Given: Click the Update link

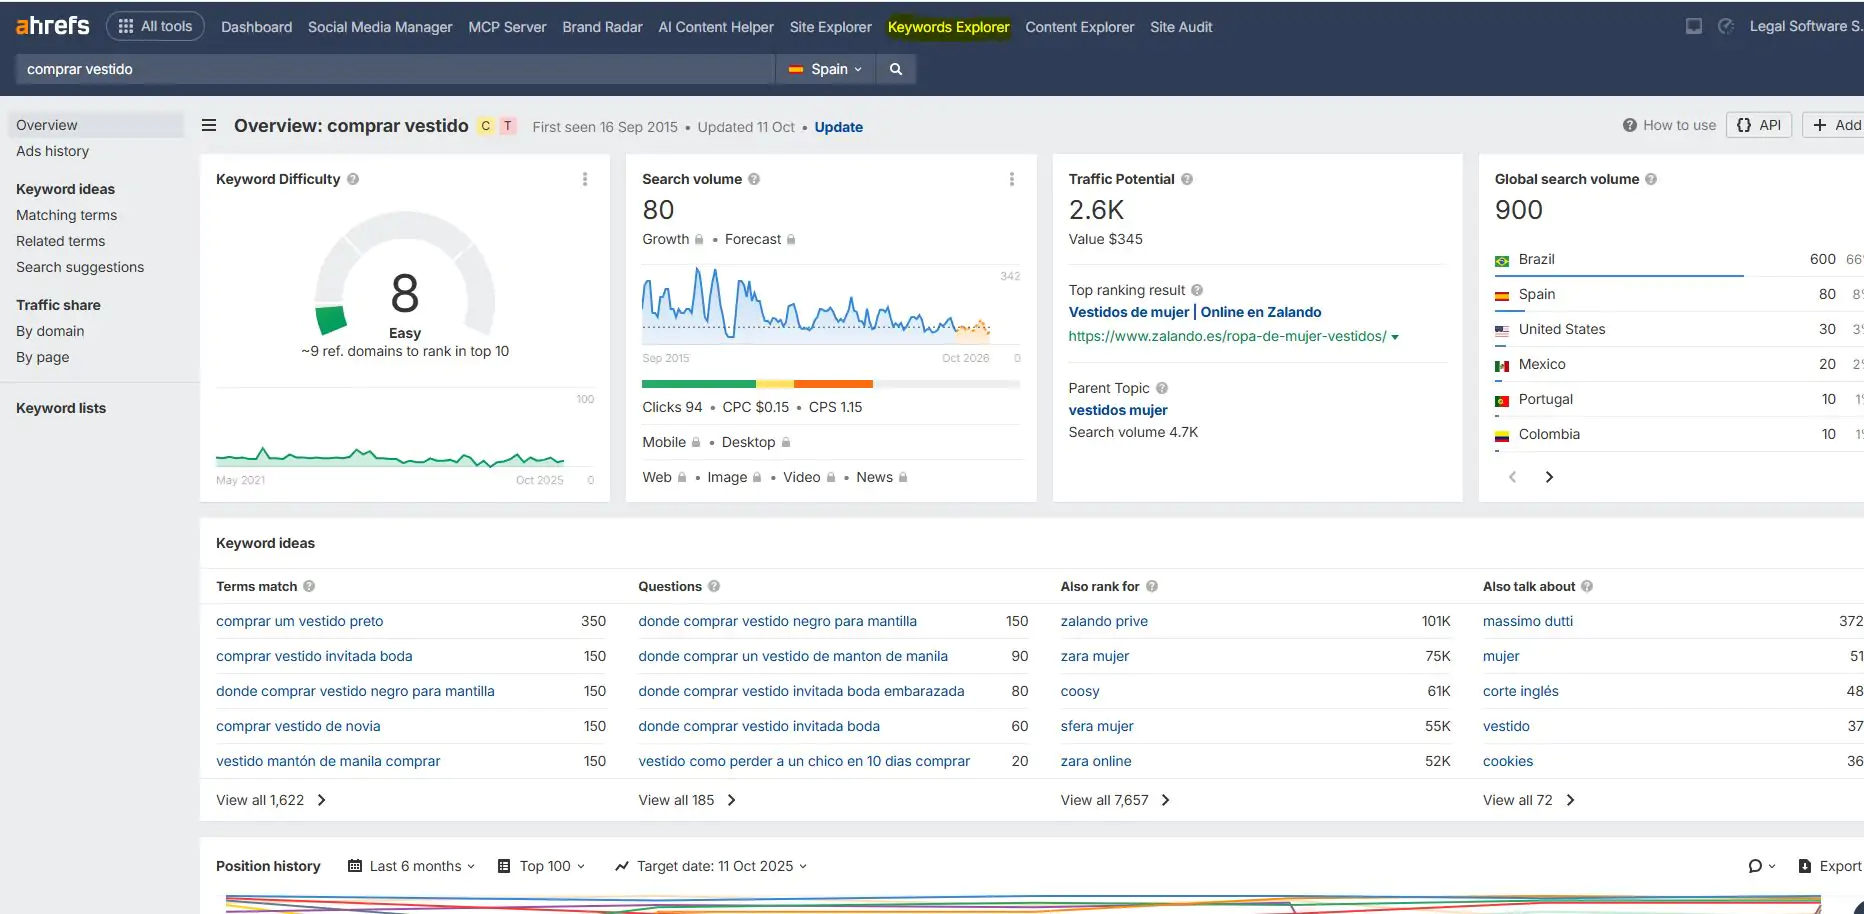Looking at the screenshot, I should point(838,127).
